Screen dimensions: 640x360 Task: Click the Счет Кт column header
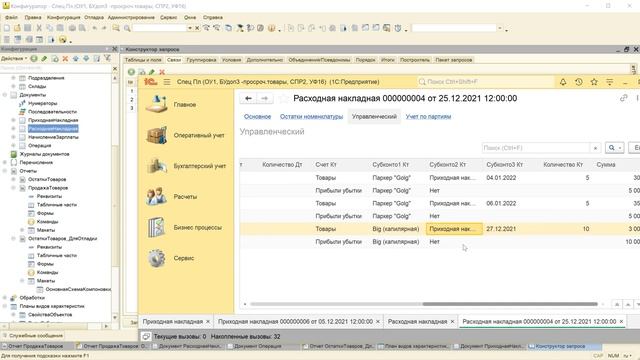325,165
